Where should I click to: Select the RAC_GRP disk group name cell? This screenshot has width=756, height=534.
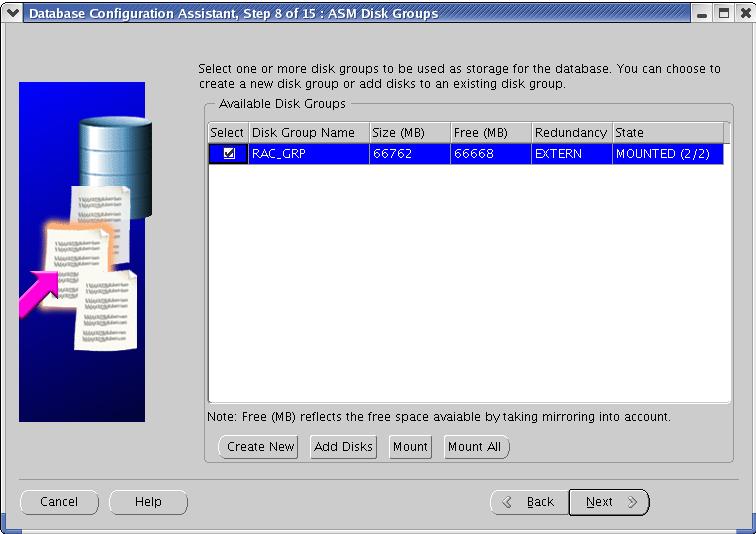[x=308, y=154]
